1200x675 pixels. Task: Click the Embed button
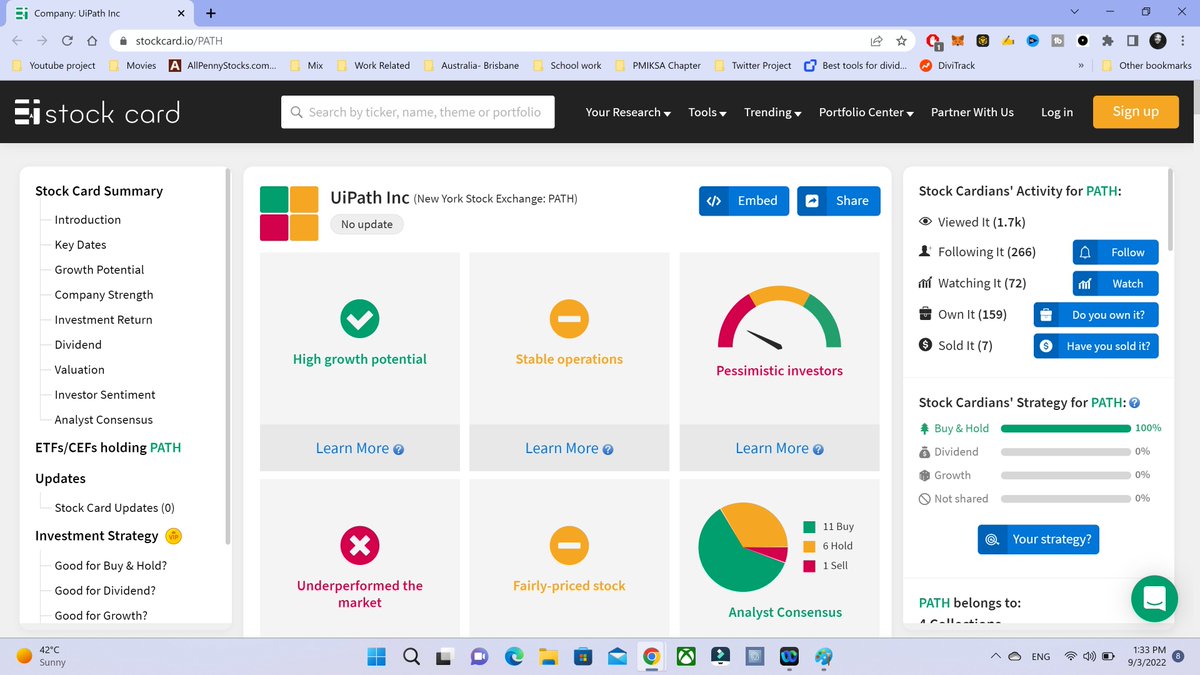point(744,201)
